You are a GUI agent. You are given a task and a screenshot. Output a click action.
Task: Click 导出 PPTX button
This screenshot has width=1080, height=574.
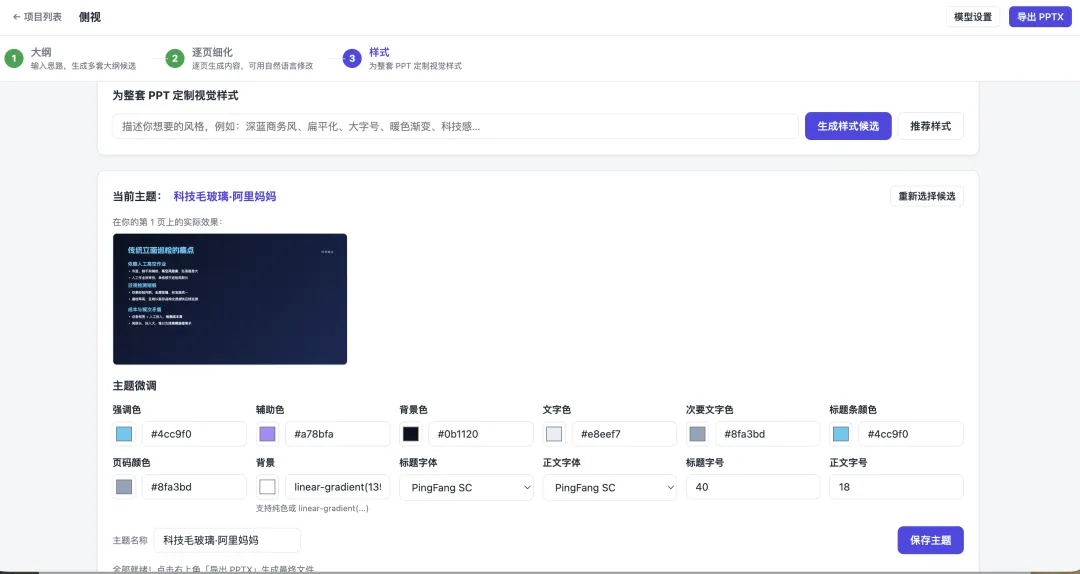tap(1040, 17)
